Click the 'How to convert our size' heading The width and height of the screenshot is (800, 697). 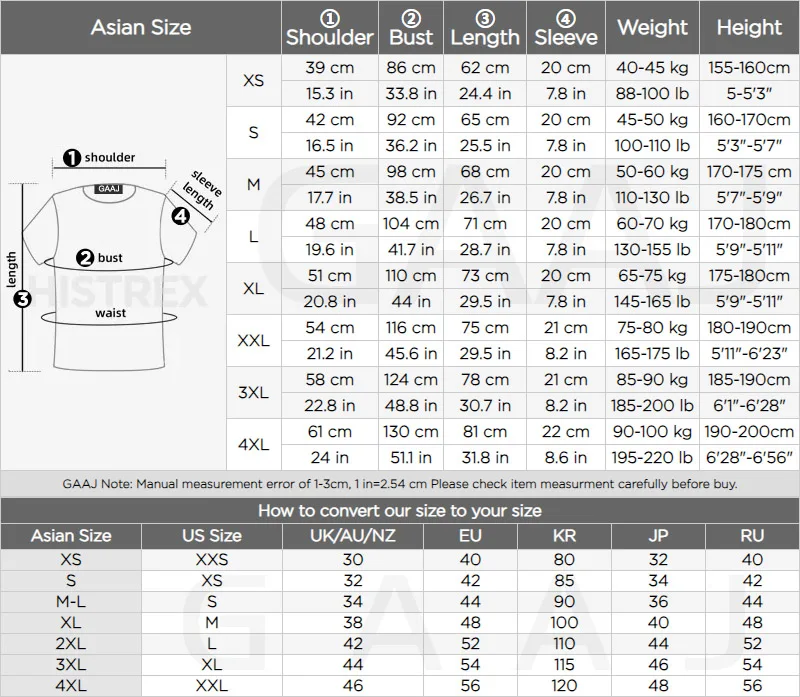coord(400,511)
